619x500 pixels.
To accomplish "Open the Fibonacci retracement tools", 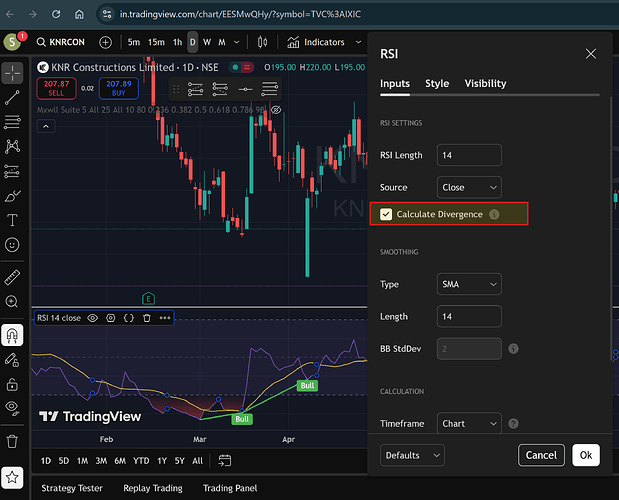I will coord(12,122).
